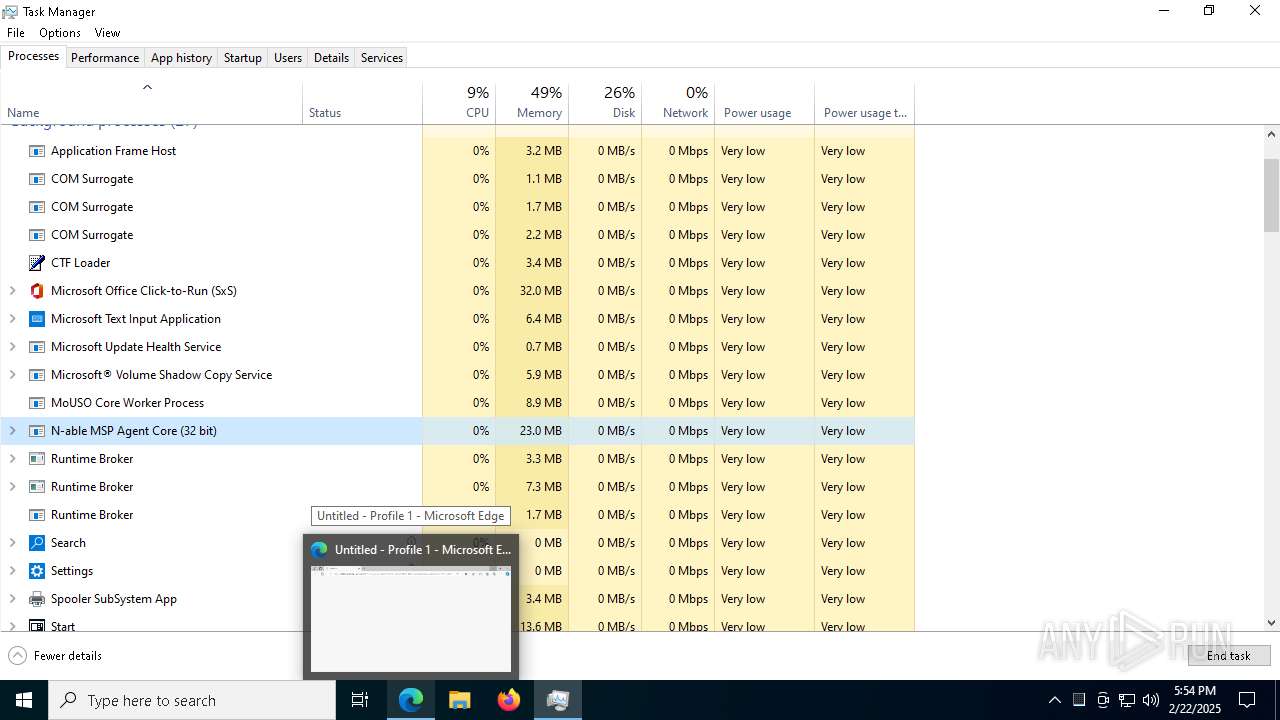Click the Task Manager taskbar icon
The width and height of the screenshot is (1280, 720).
557,700
